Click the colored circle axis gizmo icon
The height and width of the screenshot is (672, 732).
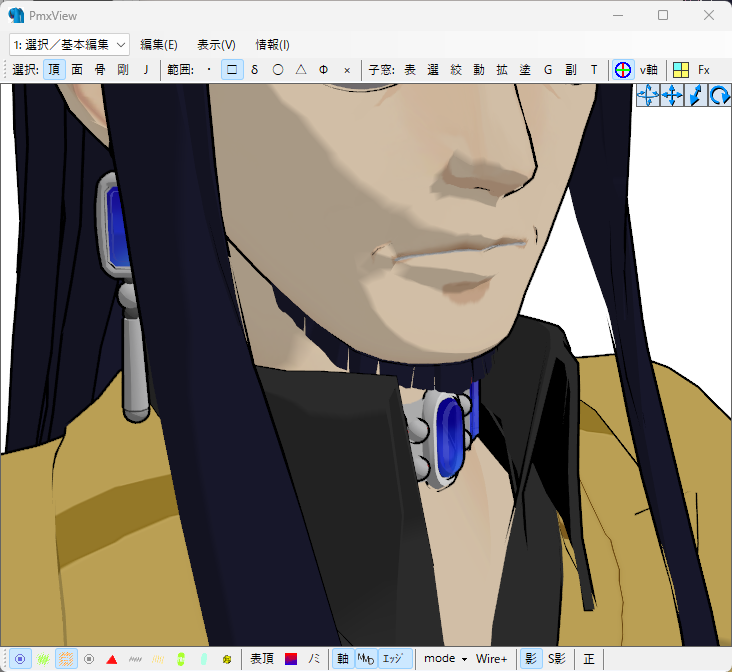click(622, 70)
